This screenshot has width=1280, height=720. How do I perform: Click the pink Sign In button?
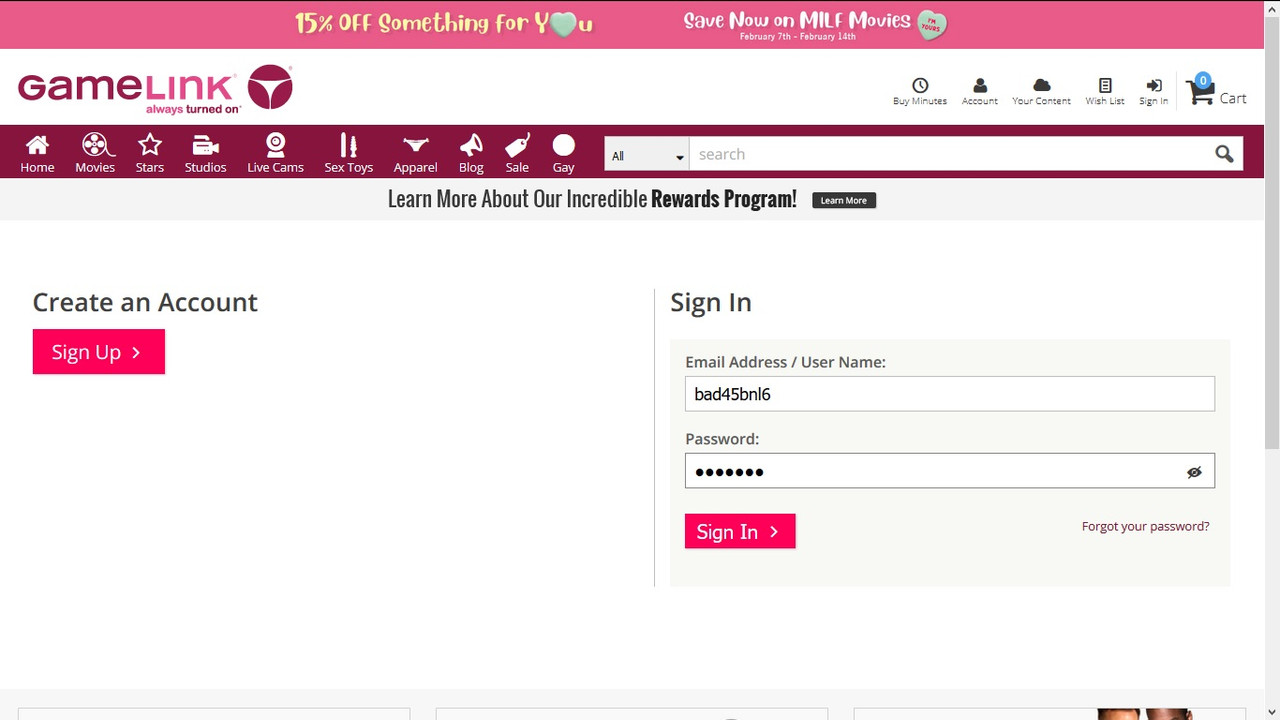coord(740,531)
